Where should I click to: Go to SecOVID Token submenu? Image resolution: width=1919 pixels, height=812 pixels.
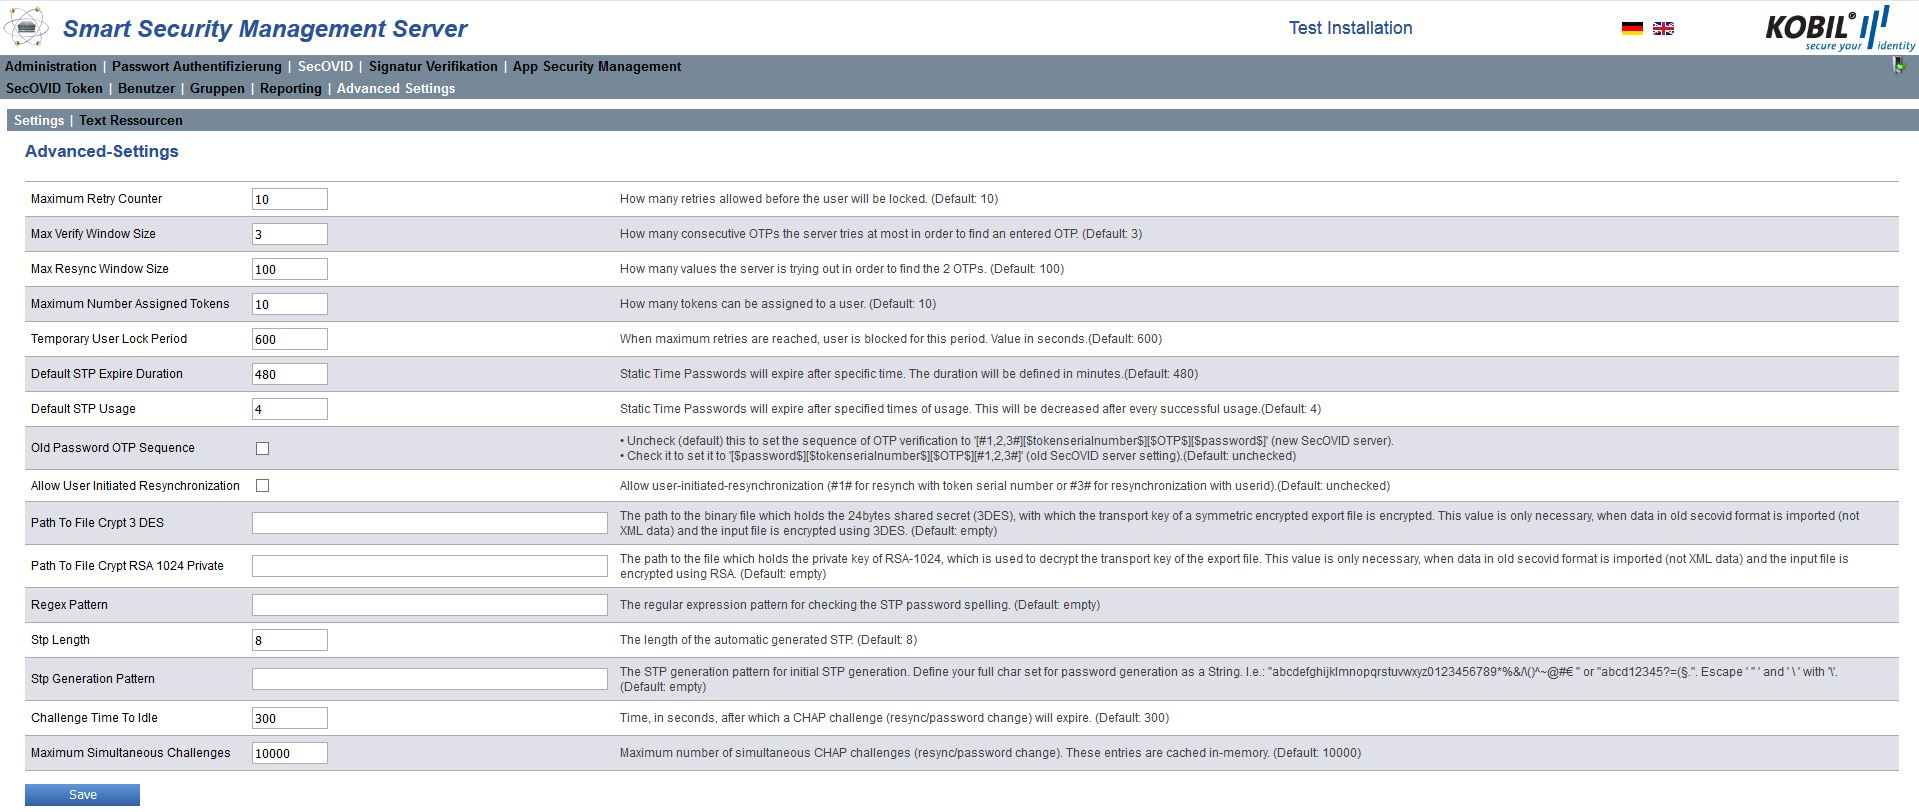54,88
